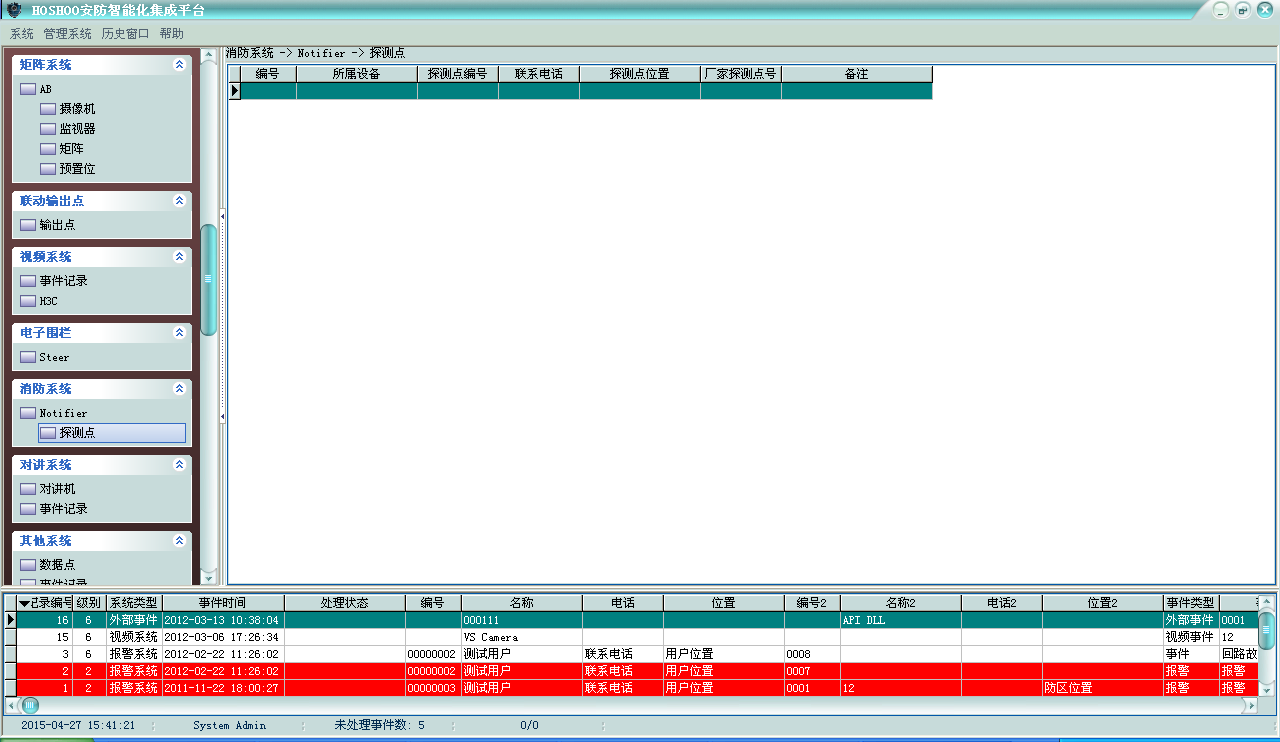Select the 探测点 tree item
The height and width of the screenshot is (742, 1280).
77,433
